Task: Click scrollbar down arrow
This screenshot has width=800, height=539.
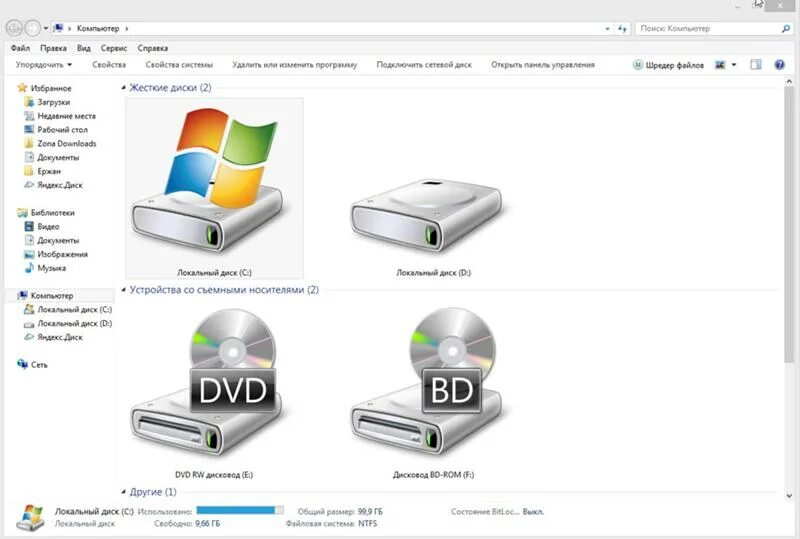Action: click(x=789, y=495)
